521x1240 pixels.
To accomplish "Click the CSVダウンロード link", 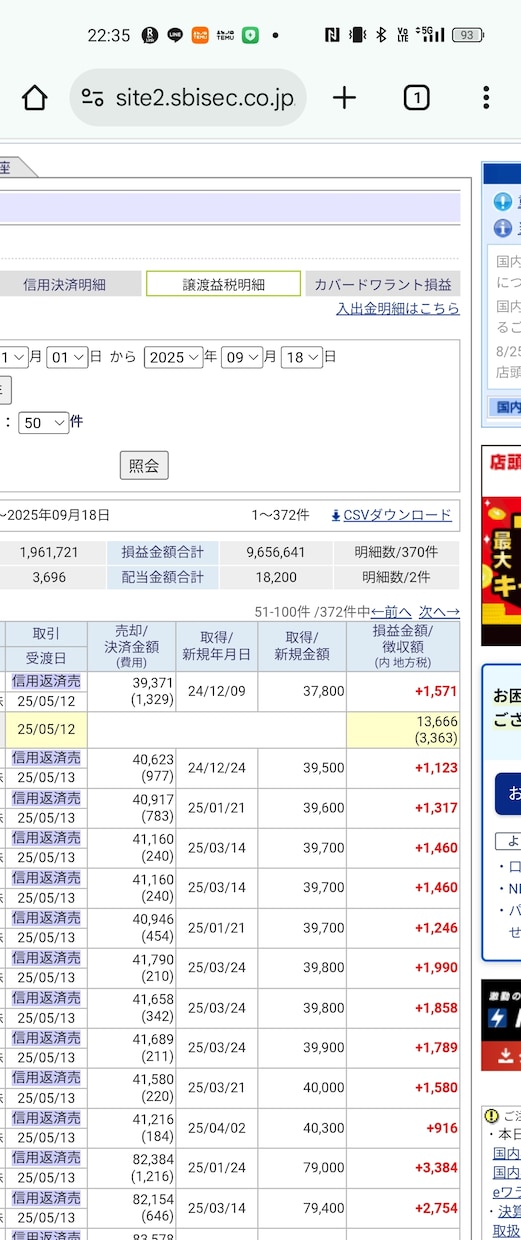I will (x=398, y=515).
